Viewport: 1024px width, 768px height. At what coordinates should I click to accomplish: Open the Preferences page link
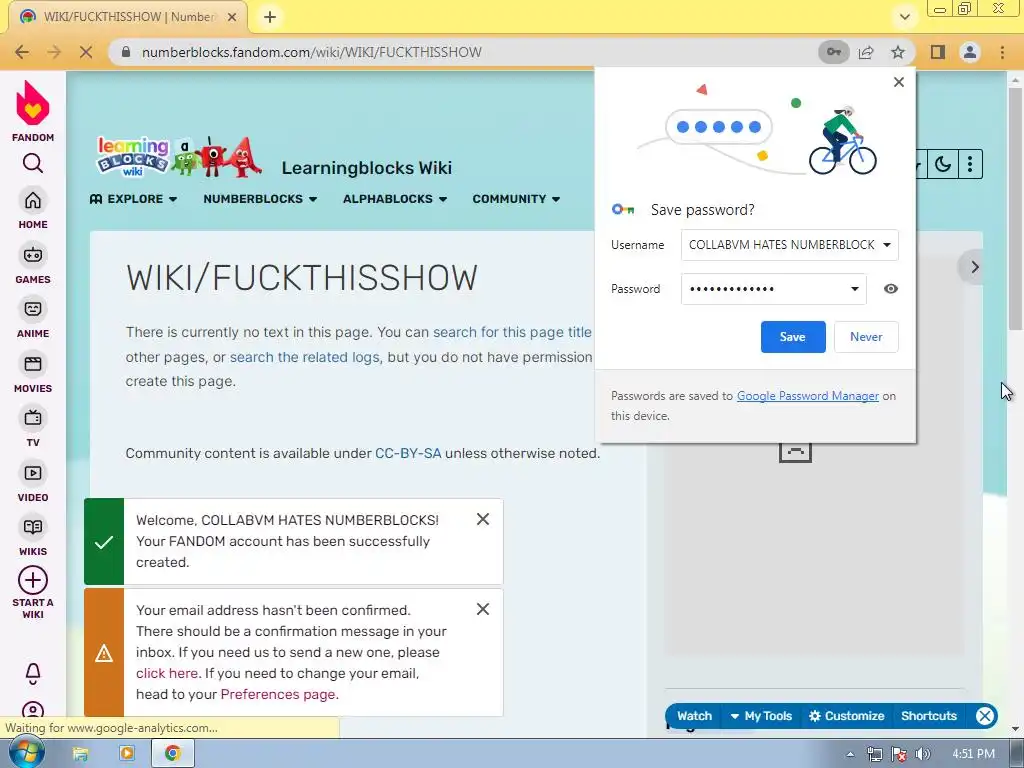pyautogui.click(x=278, y=694)
